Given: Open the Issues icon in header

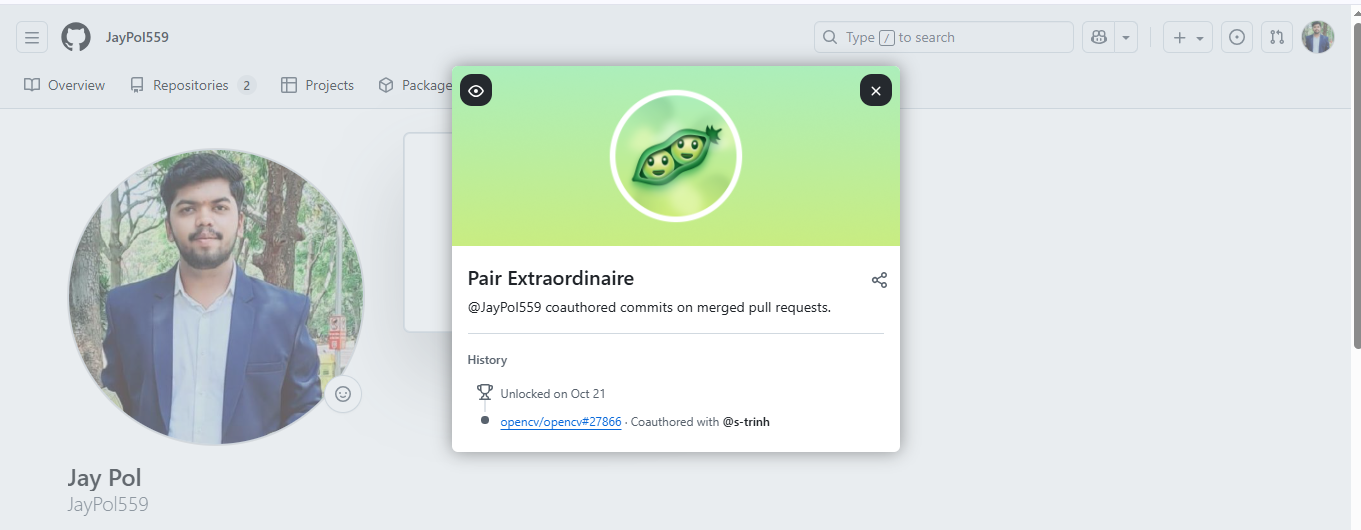Looking at the screenshot, I should click(1237, 37).
